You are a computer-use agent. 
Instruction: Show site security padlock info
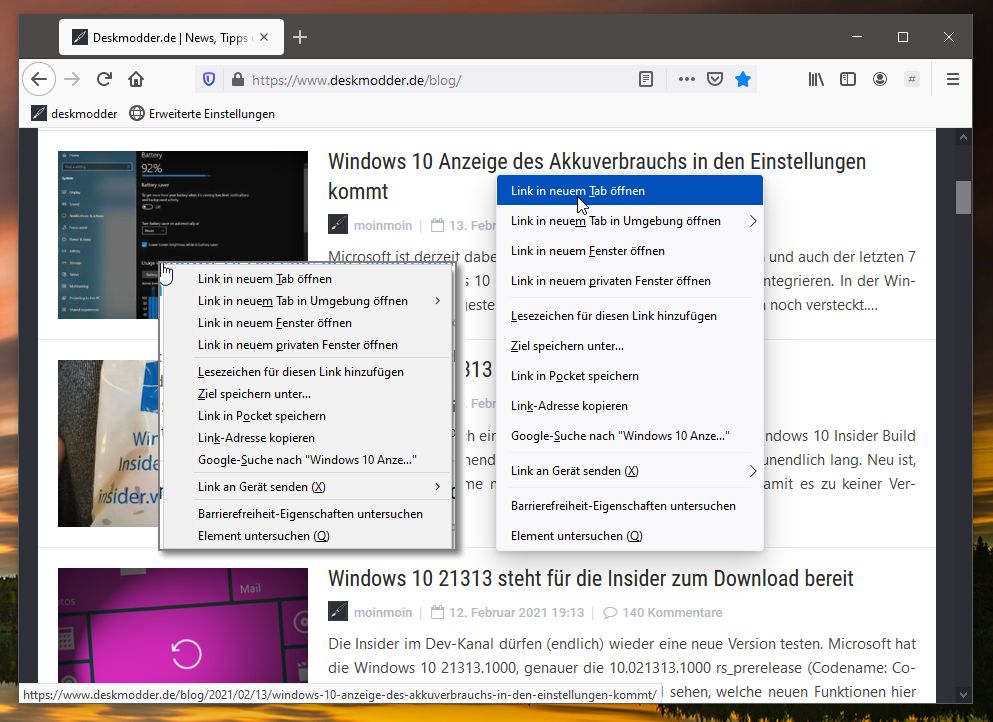coord(237,80)
